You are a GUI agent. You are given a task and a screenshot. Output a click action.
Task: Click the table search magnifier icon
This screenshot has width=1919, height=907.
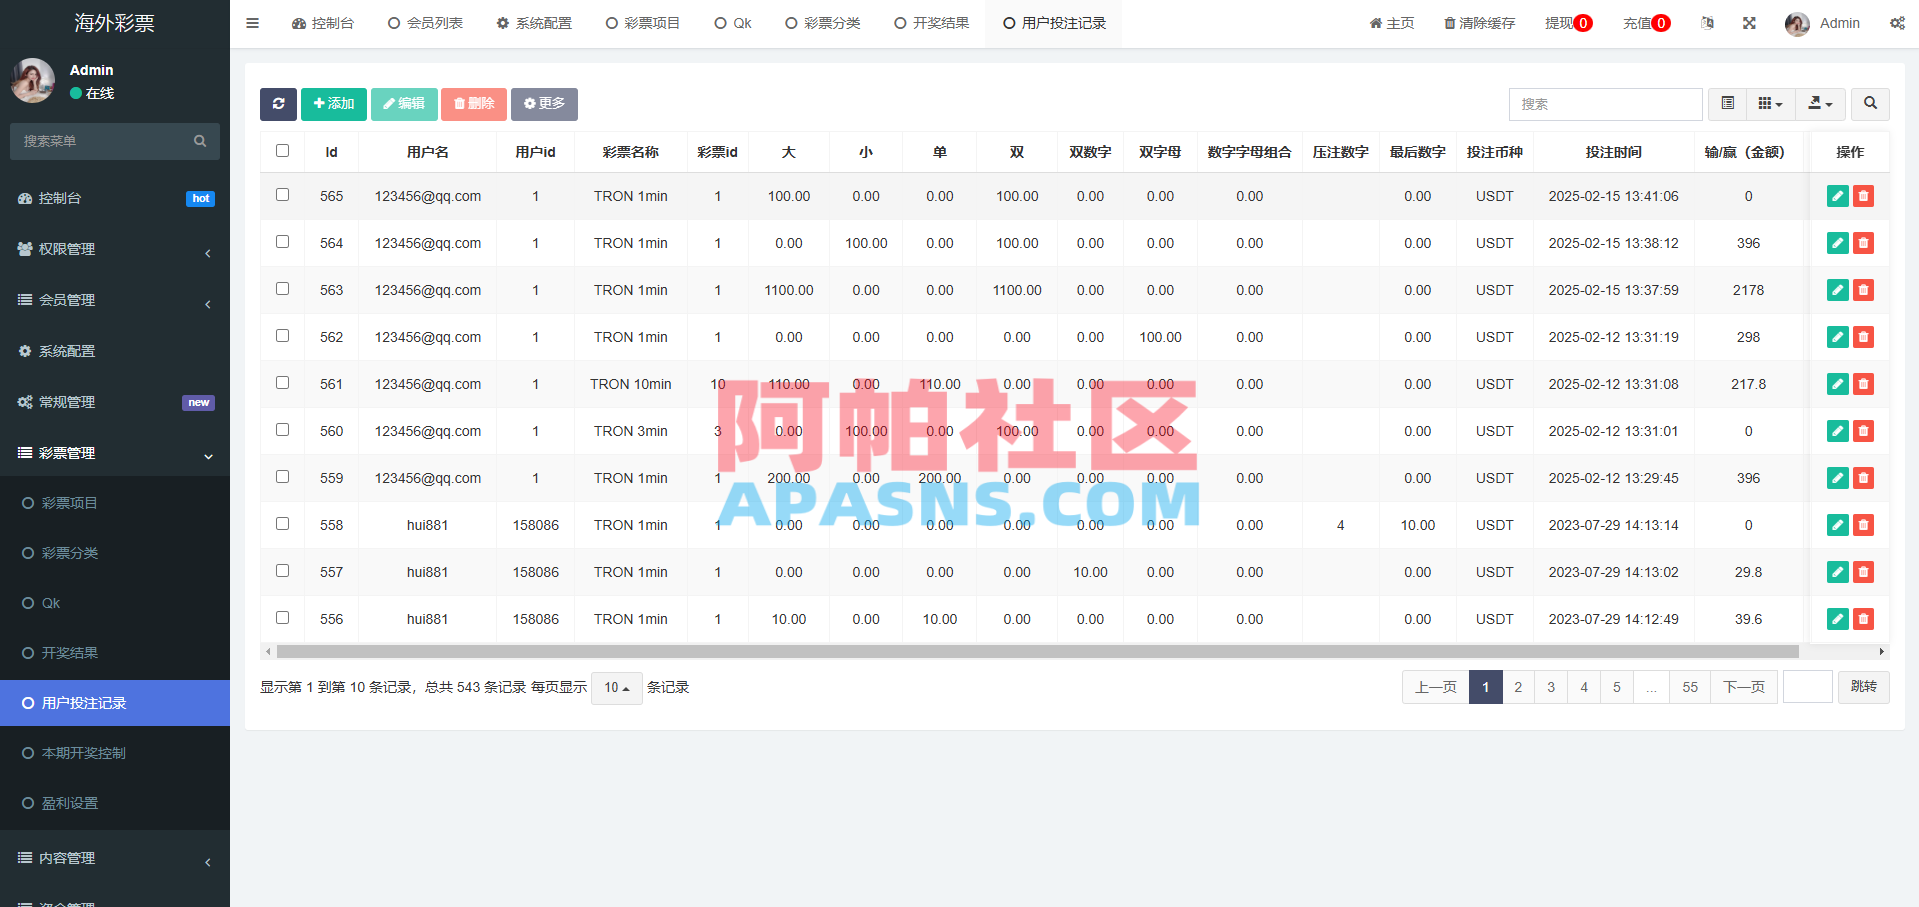click(1869, 104)
